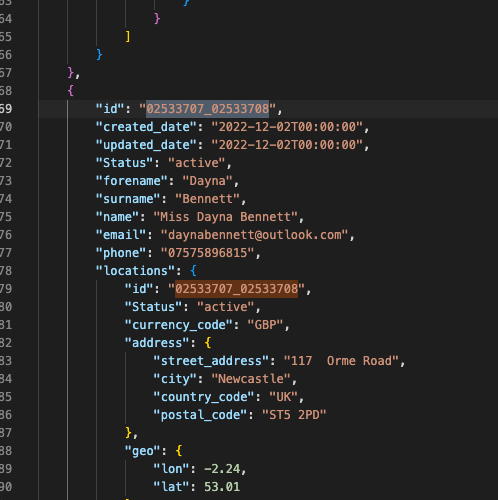Click the "Newcastle" city value
498x500 pixels.
251,379
